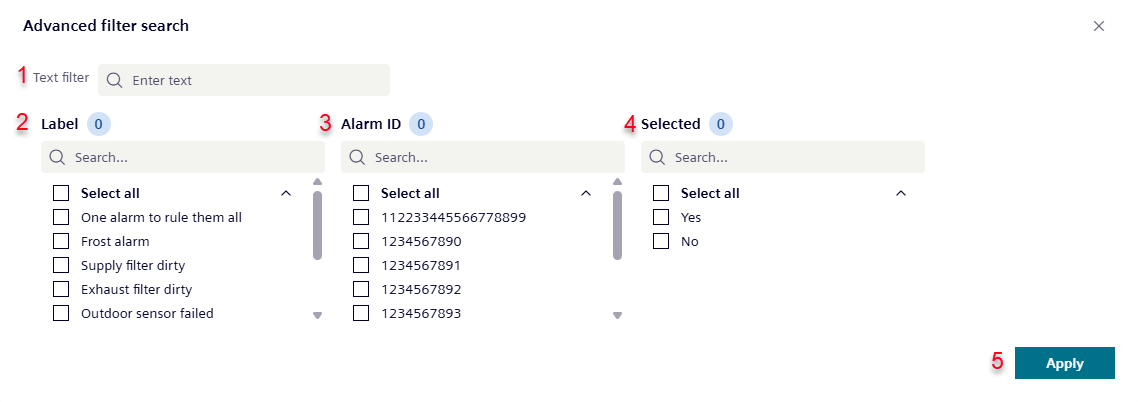Screen dimensions: 1138x402
Task: Click the Label column search magnifier icon
Action: coord(57,157)
